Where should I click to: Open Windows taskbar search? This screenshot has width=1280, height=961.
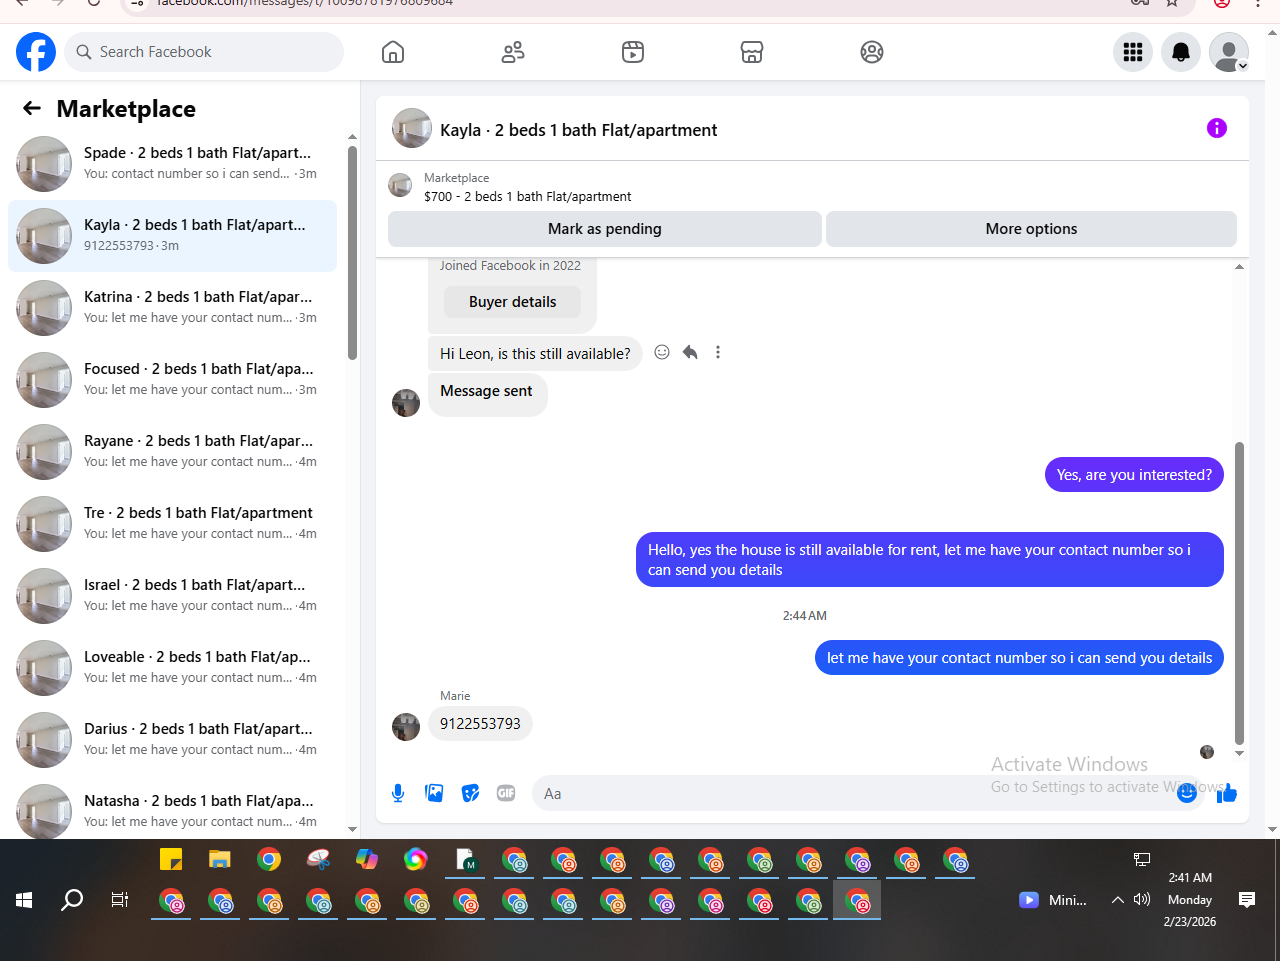pos(72,900)
